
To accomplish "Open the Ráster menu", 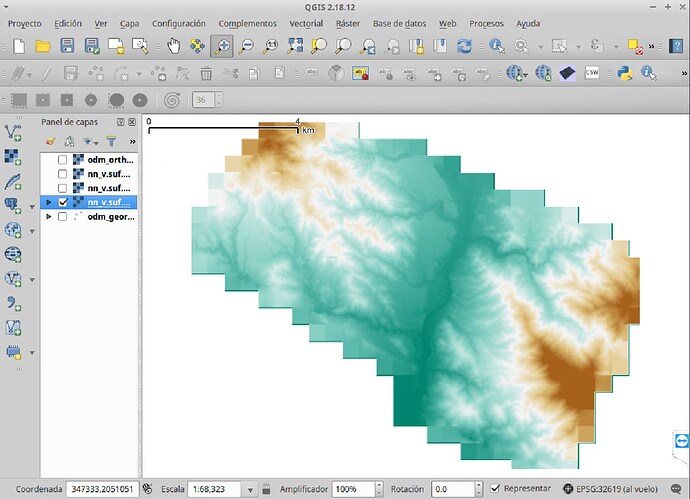I will [x=348, y=23].
